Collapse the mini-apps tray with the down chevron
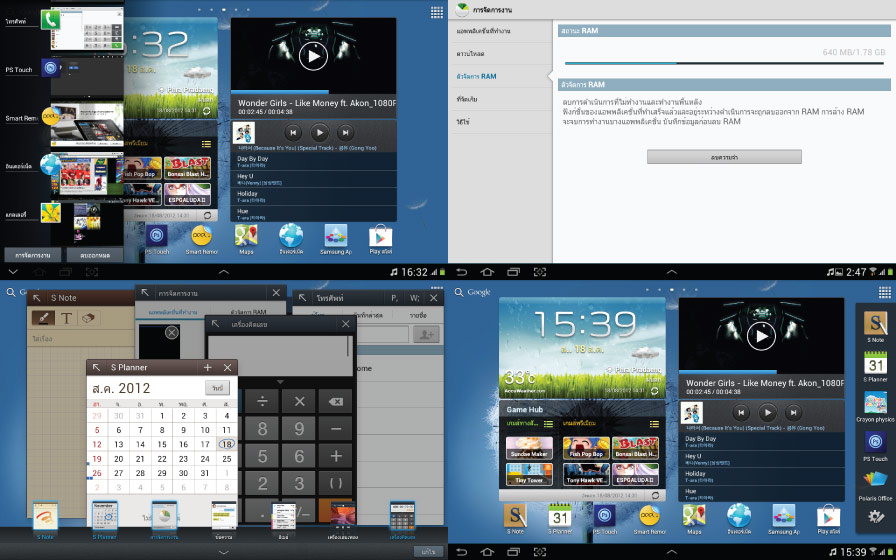896x560 pixels. (223, 553)
